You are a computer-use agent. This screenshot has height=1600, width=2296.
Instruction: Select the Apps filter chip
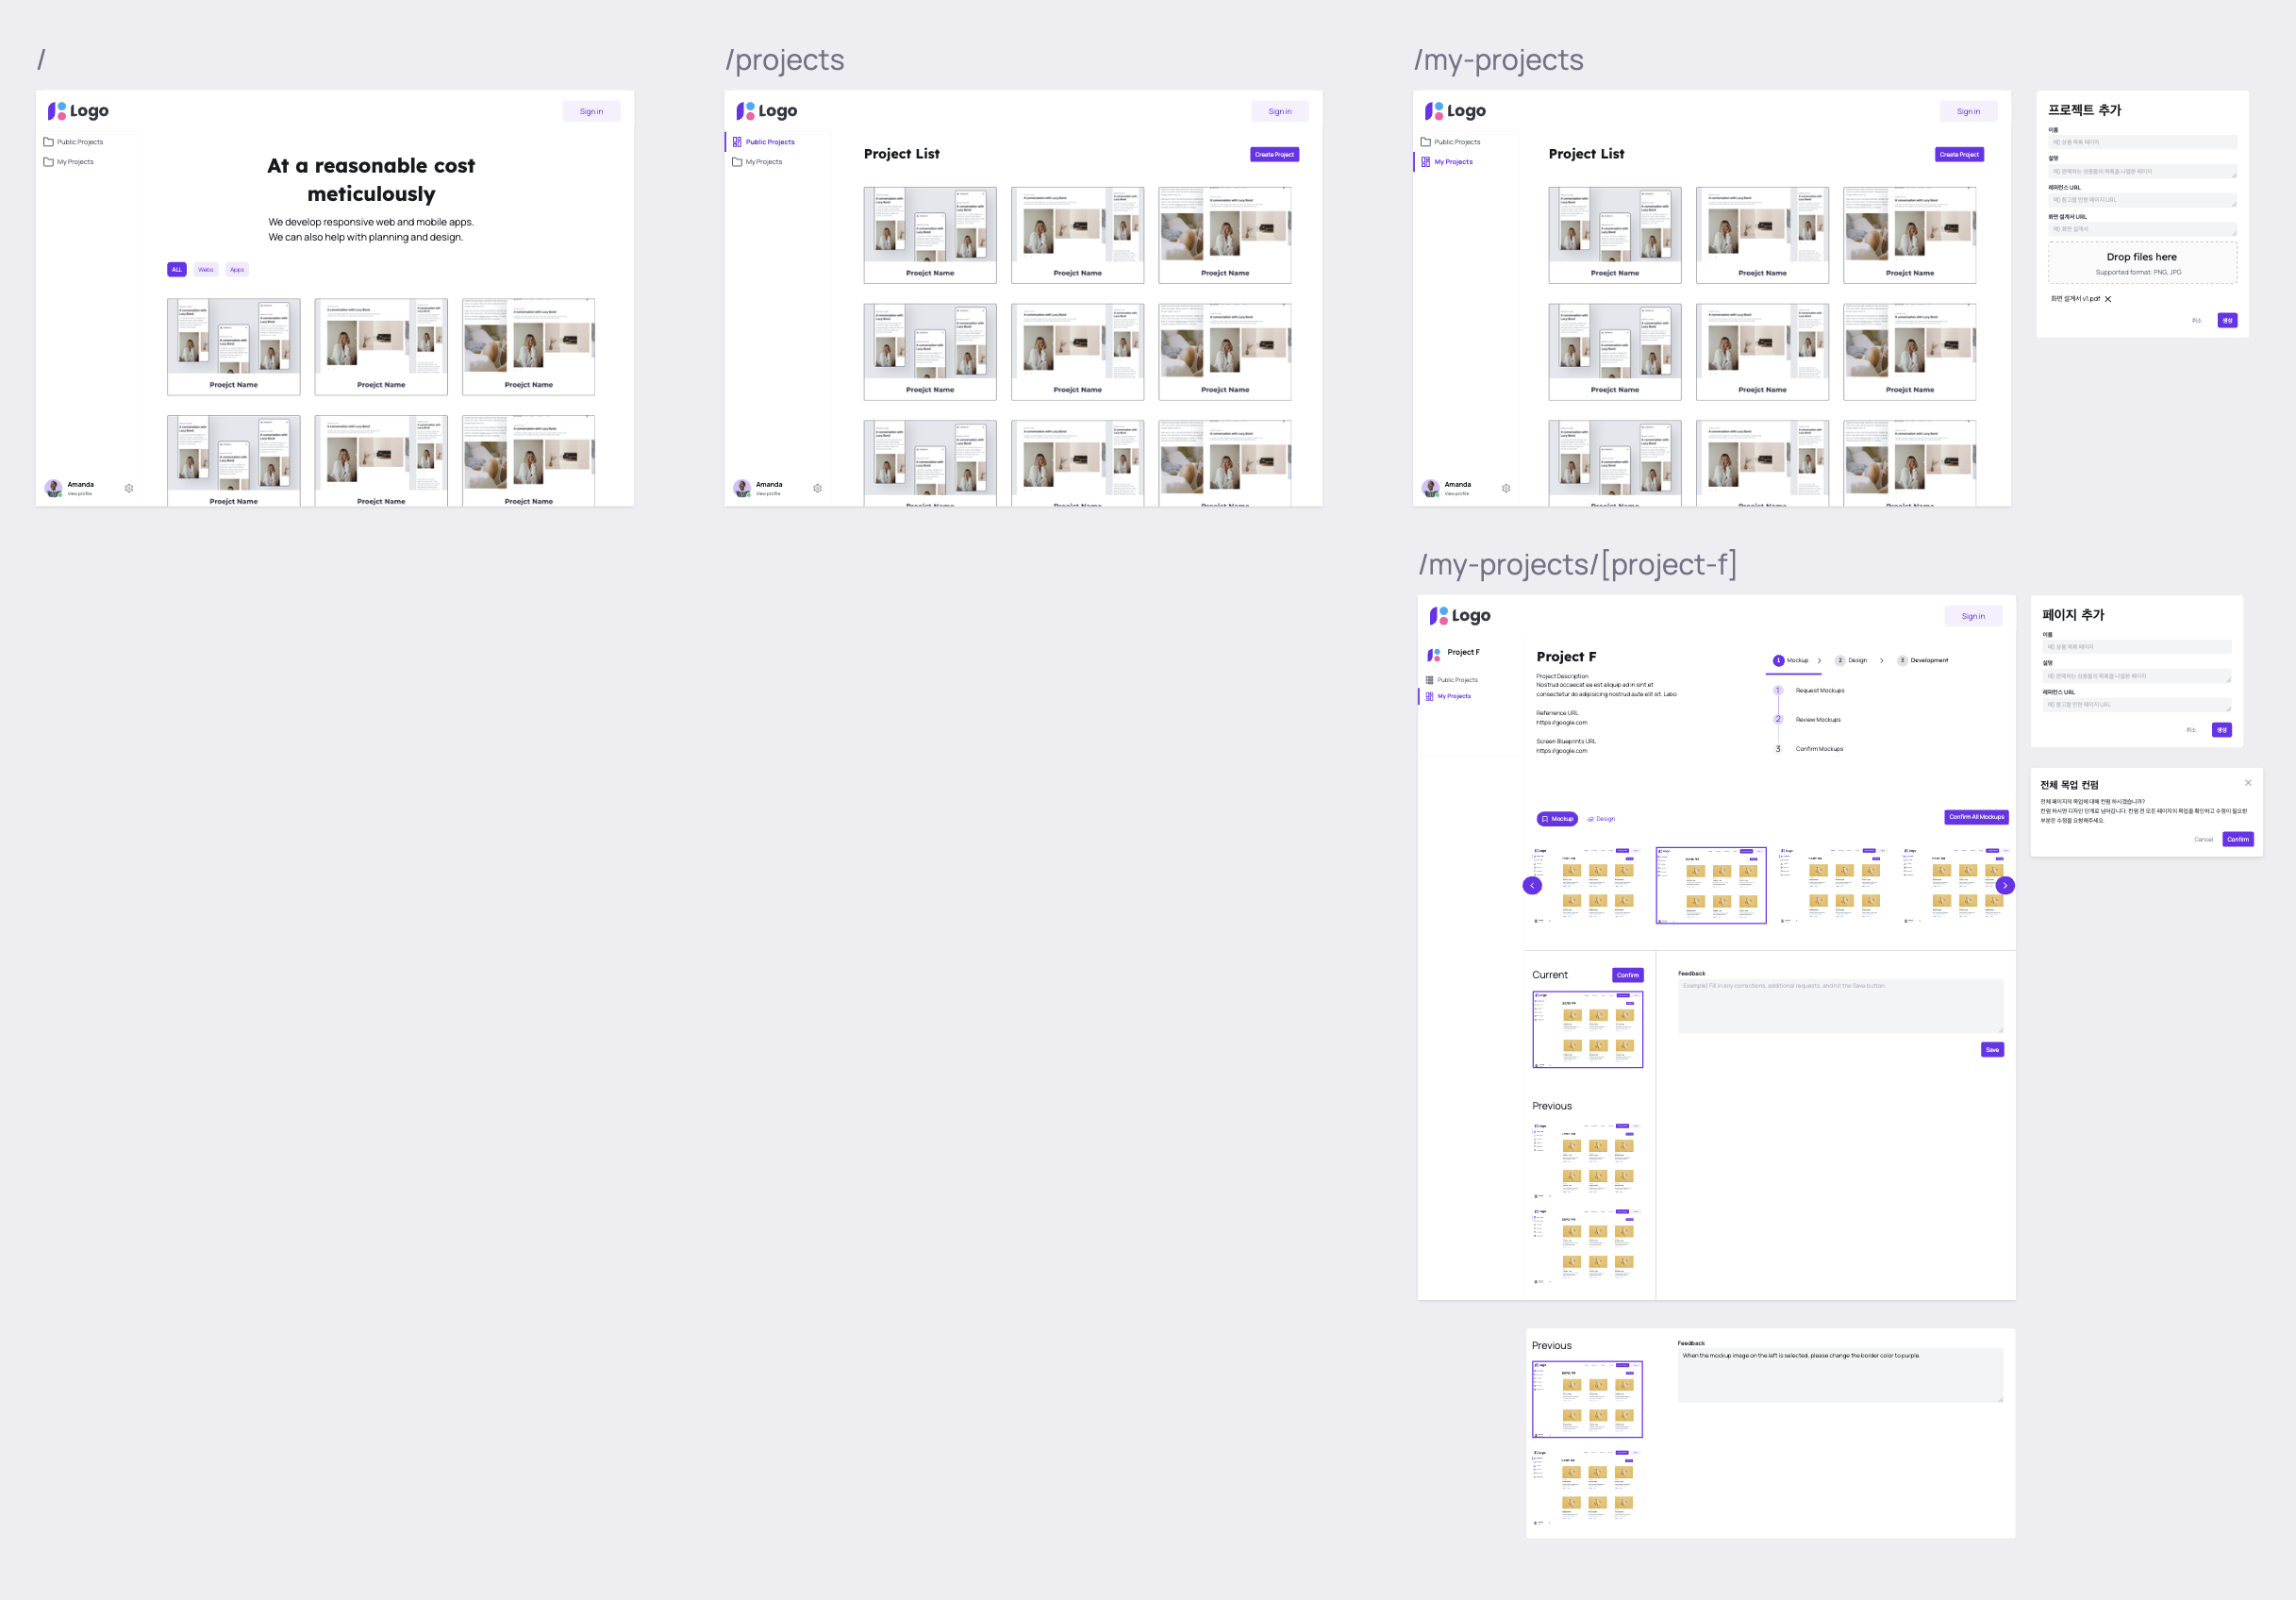coord(237,270)
